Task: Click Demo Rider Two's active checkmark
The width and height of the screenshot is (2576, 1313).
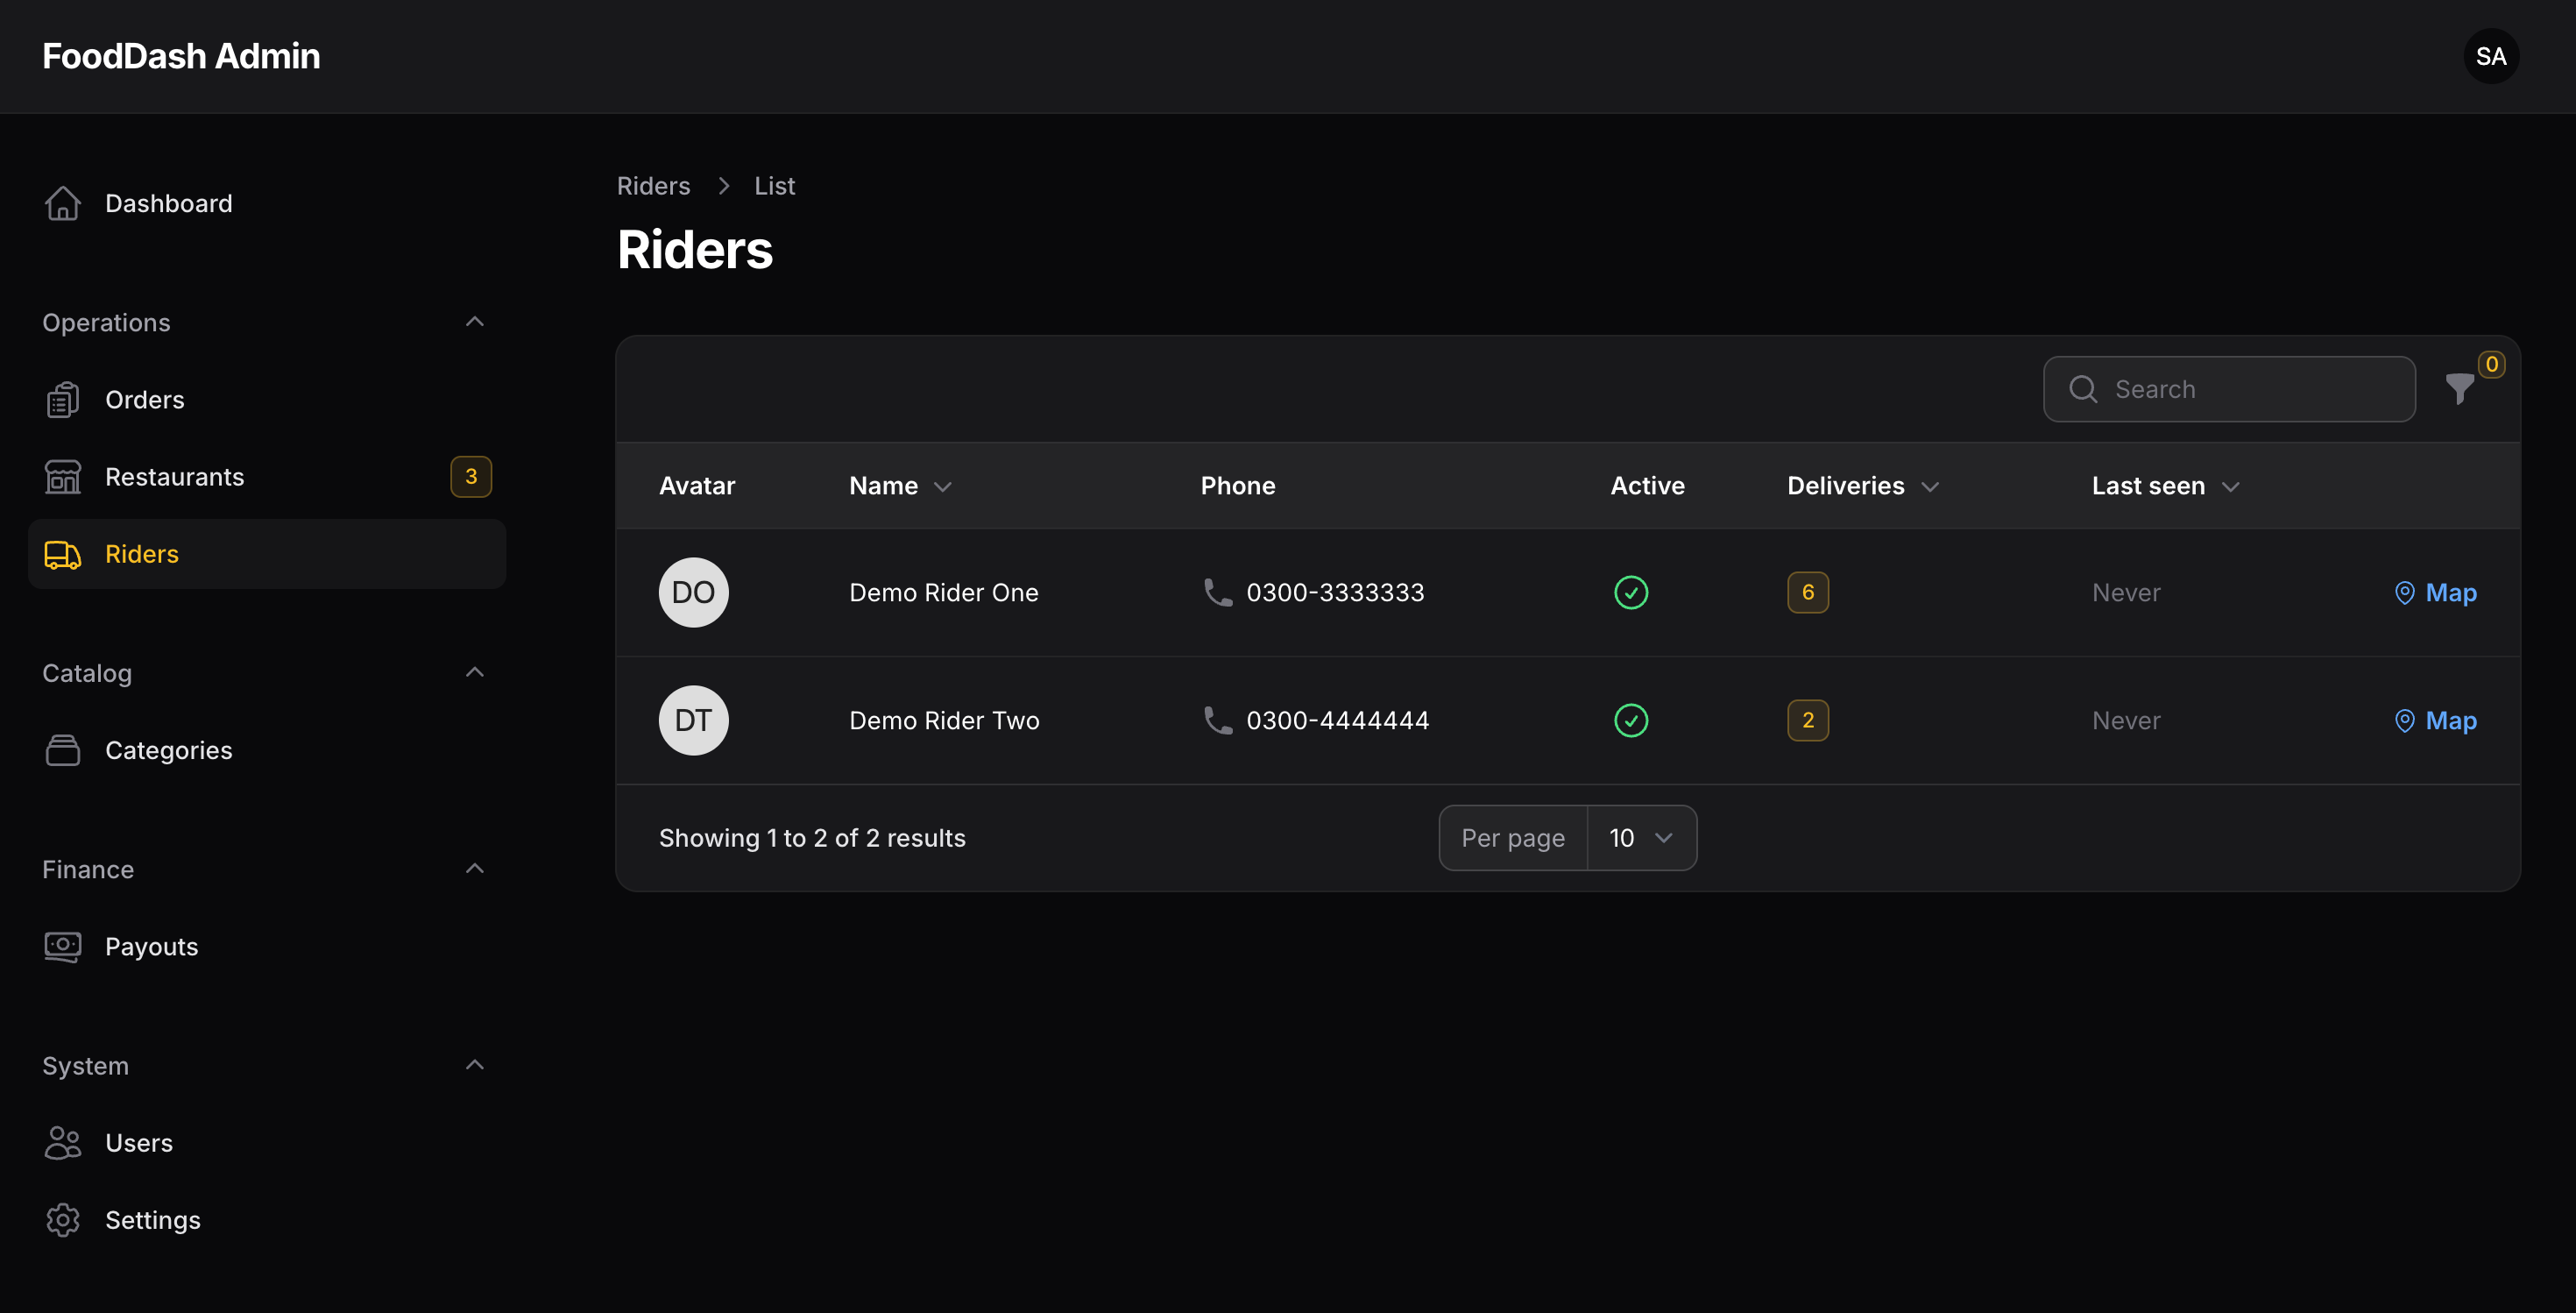Action: coord(1631,720)
